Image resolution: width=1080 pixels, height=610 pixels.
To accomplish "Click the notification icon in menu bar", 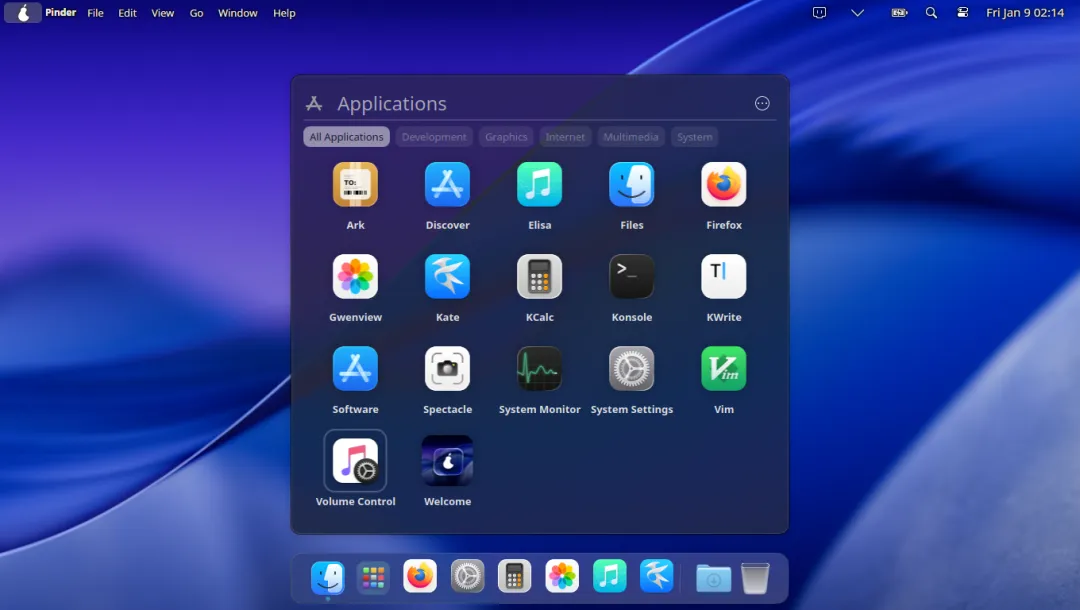I will click(819, 12).
